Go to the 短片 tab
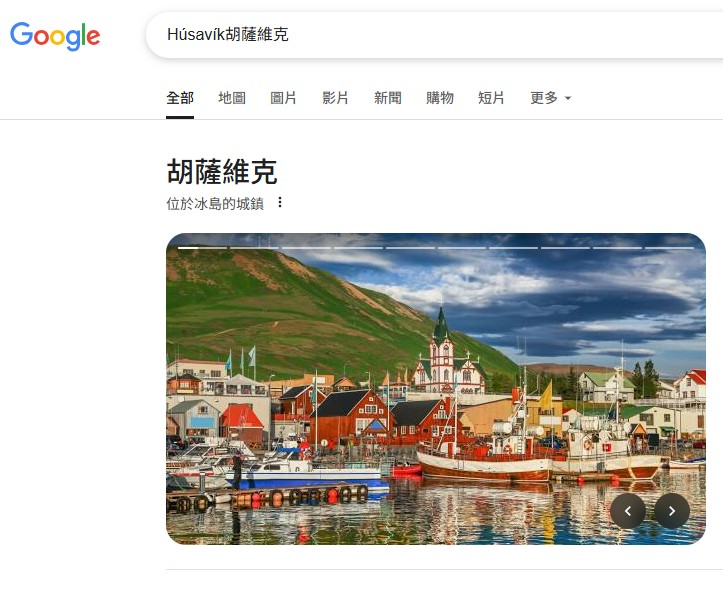The width and height of the screenshot is (723, 590). click(x=491, y=98)
